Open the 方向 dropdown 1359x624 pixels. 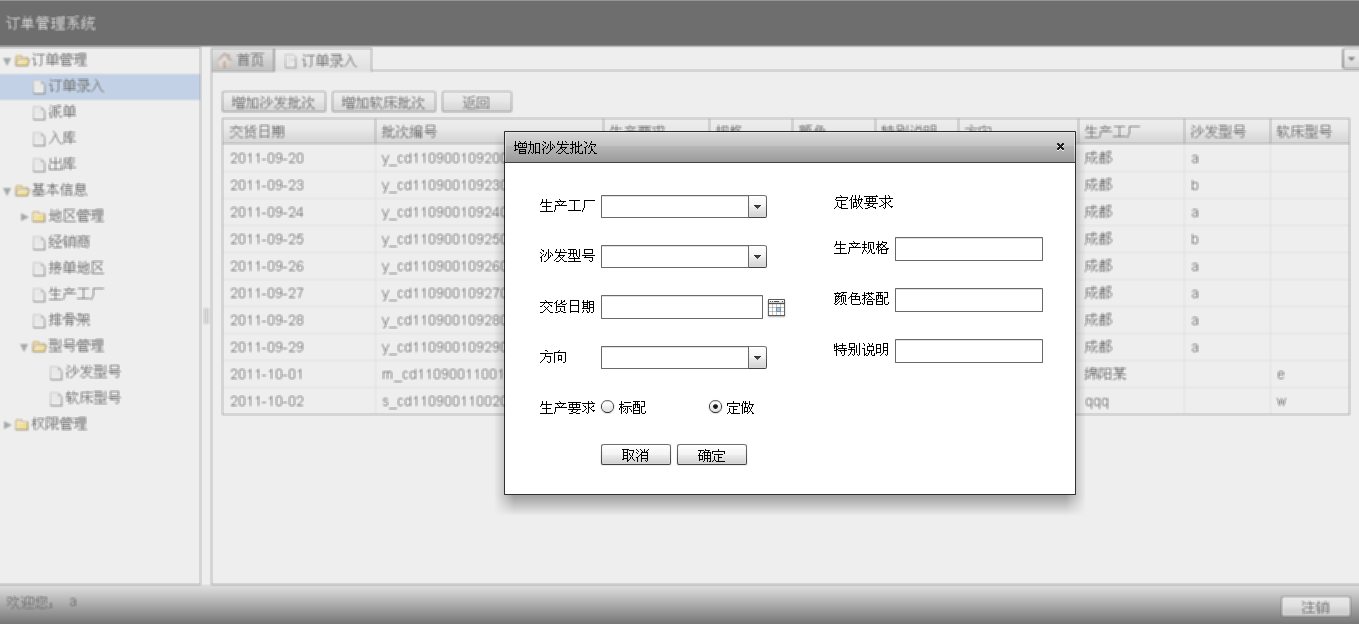click(757, 358)
